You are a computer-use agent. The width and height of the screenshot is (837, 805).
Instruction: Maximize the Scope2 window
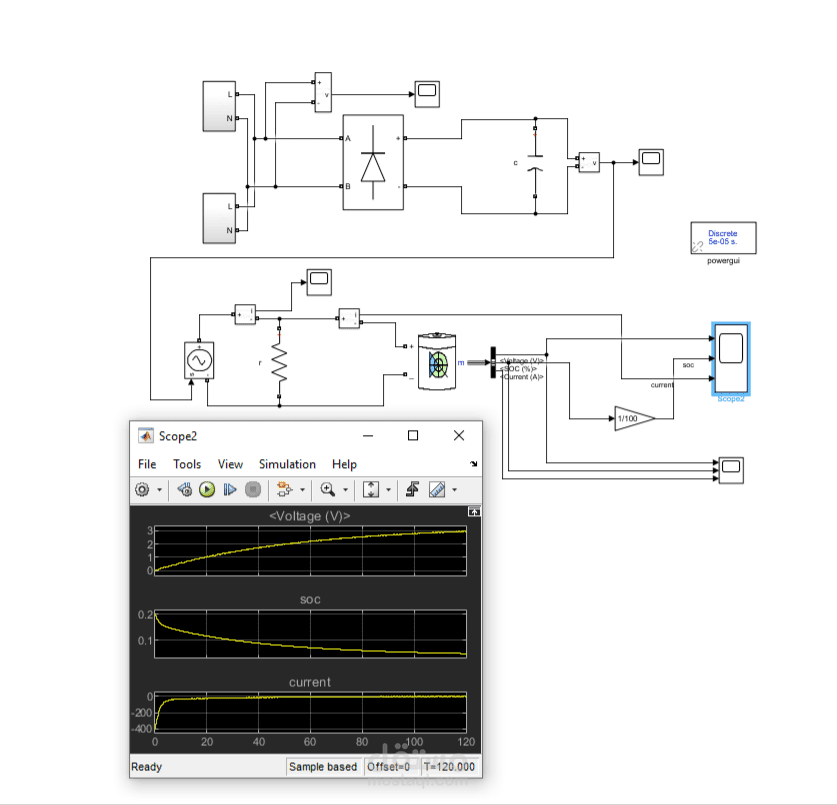[413, 436]
